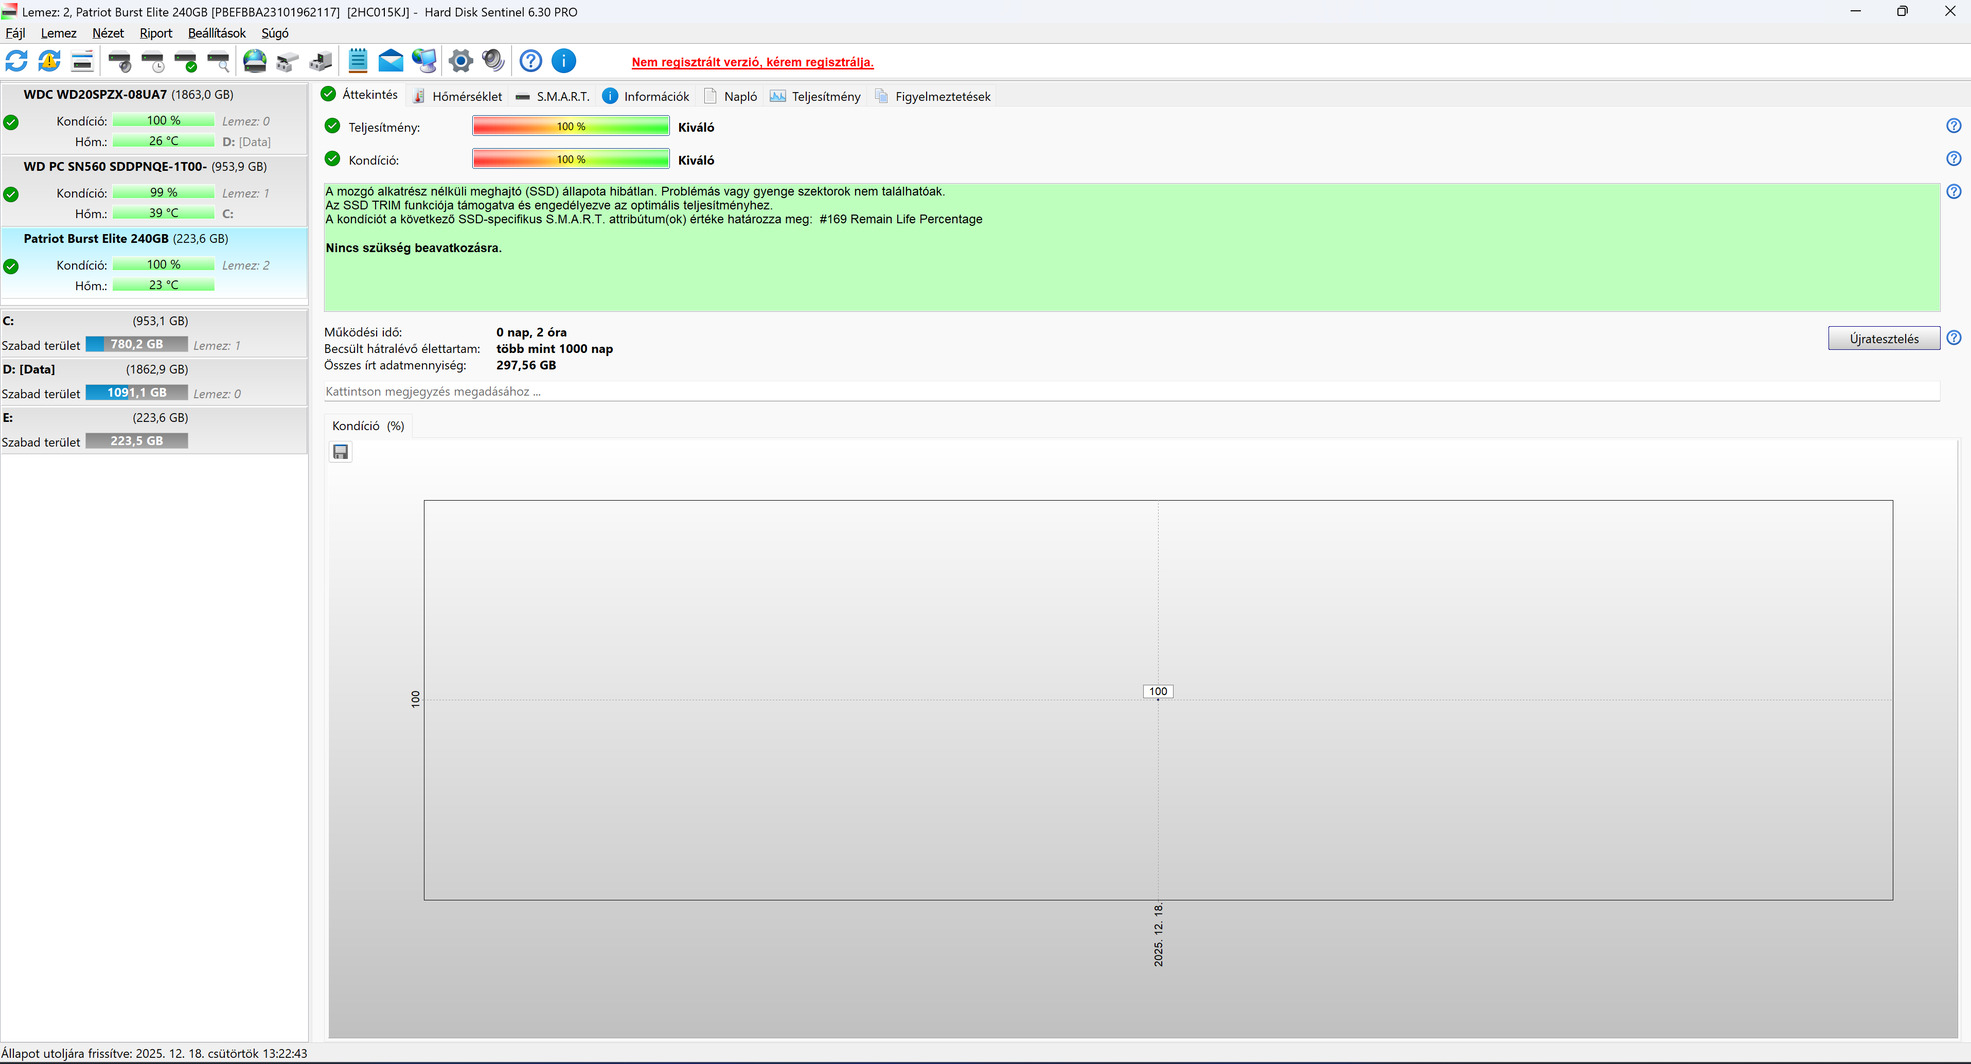Click the globe over disk toolbar icon
Image resolution: width=1971 pixels, height=1064 pixels.
pos(255,61)
